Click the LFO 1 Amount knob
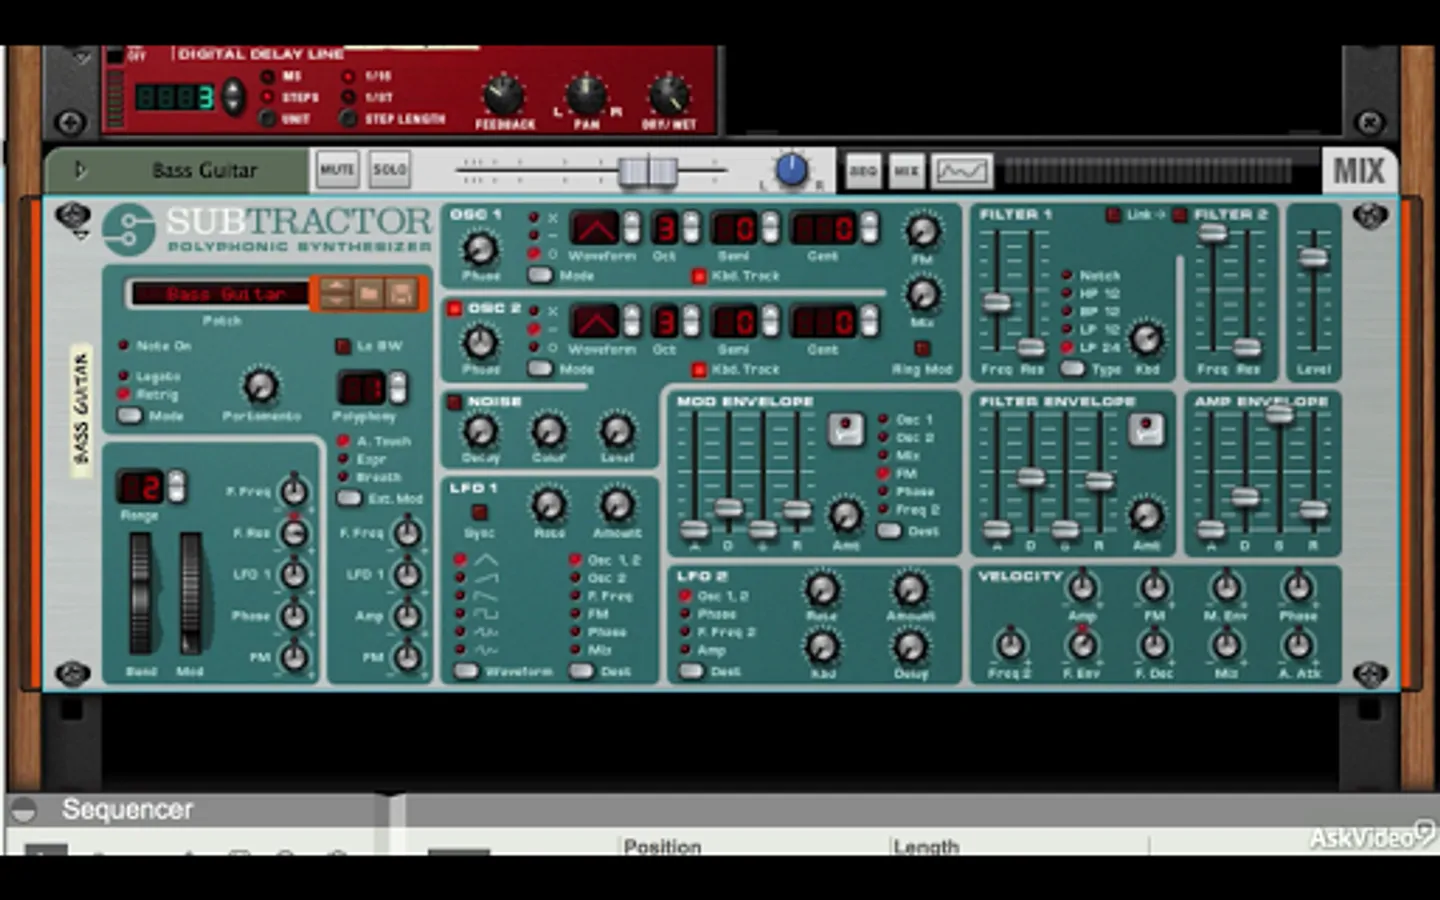This screenshot has height=900, width=1440. pyautogui.click(x=617, y=506)
